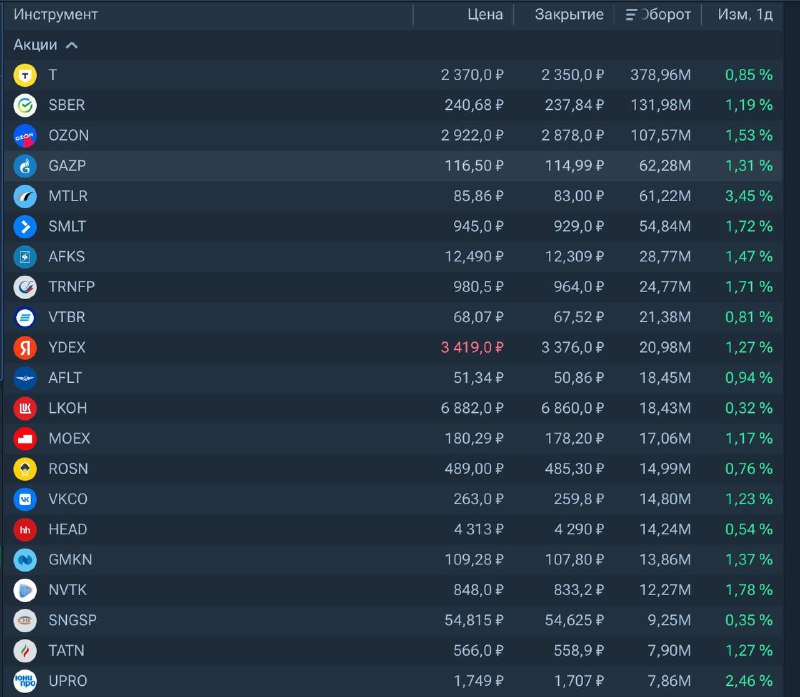Click SBER price 240,68 ₽
Image resolution: width=800 pixels, height=697 pixels.
coord(474,105)
